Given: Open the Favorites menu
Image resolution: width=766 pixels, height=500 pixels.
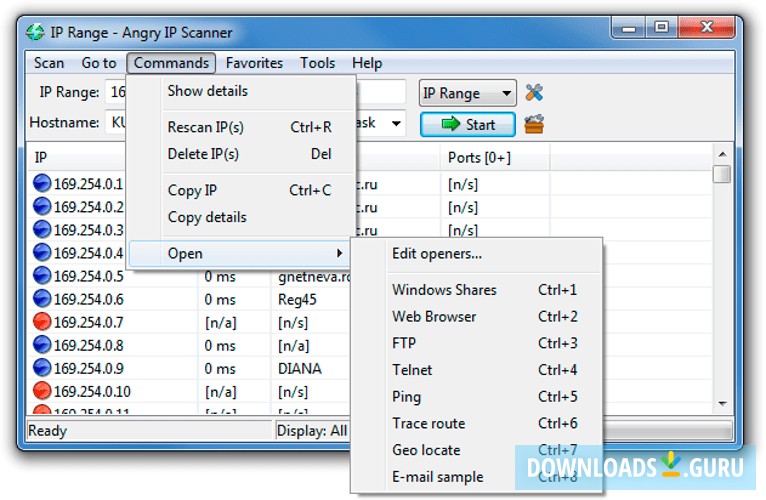Looking at the screenshot, I should [x=254, y=63].
